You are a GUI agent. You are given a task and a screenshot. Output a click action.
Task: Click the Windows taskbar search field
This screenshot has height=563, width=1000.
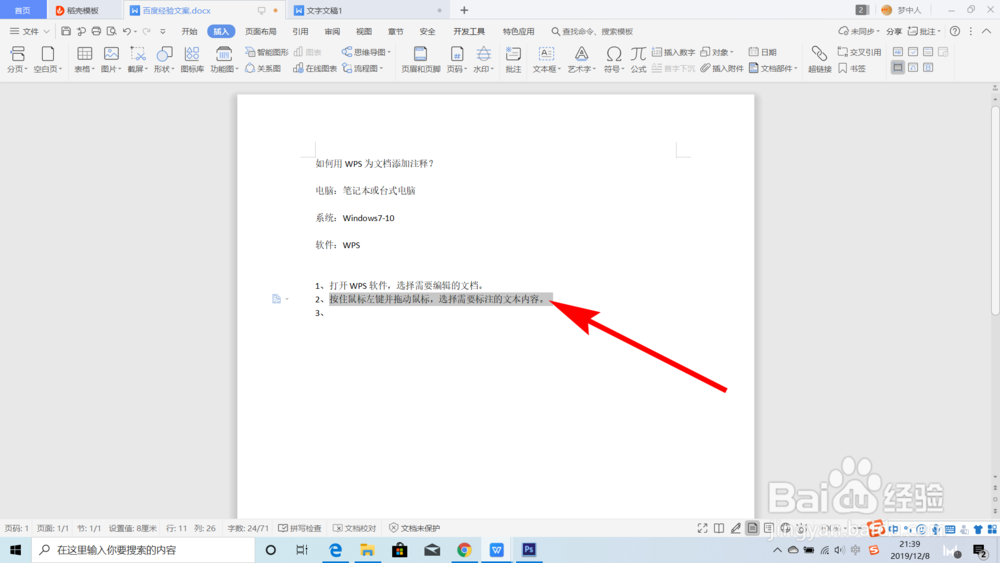pos(143,550)
